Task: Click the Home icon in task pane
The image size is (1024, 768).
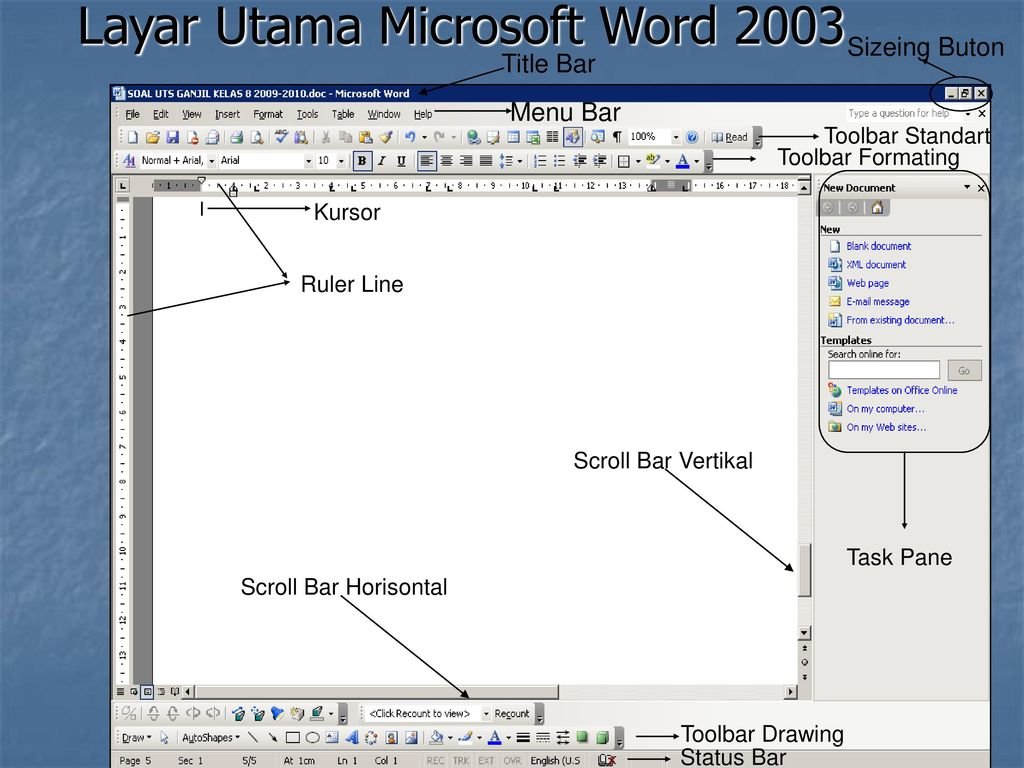Action: [877, 208]
